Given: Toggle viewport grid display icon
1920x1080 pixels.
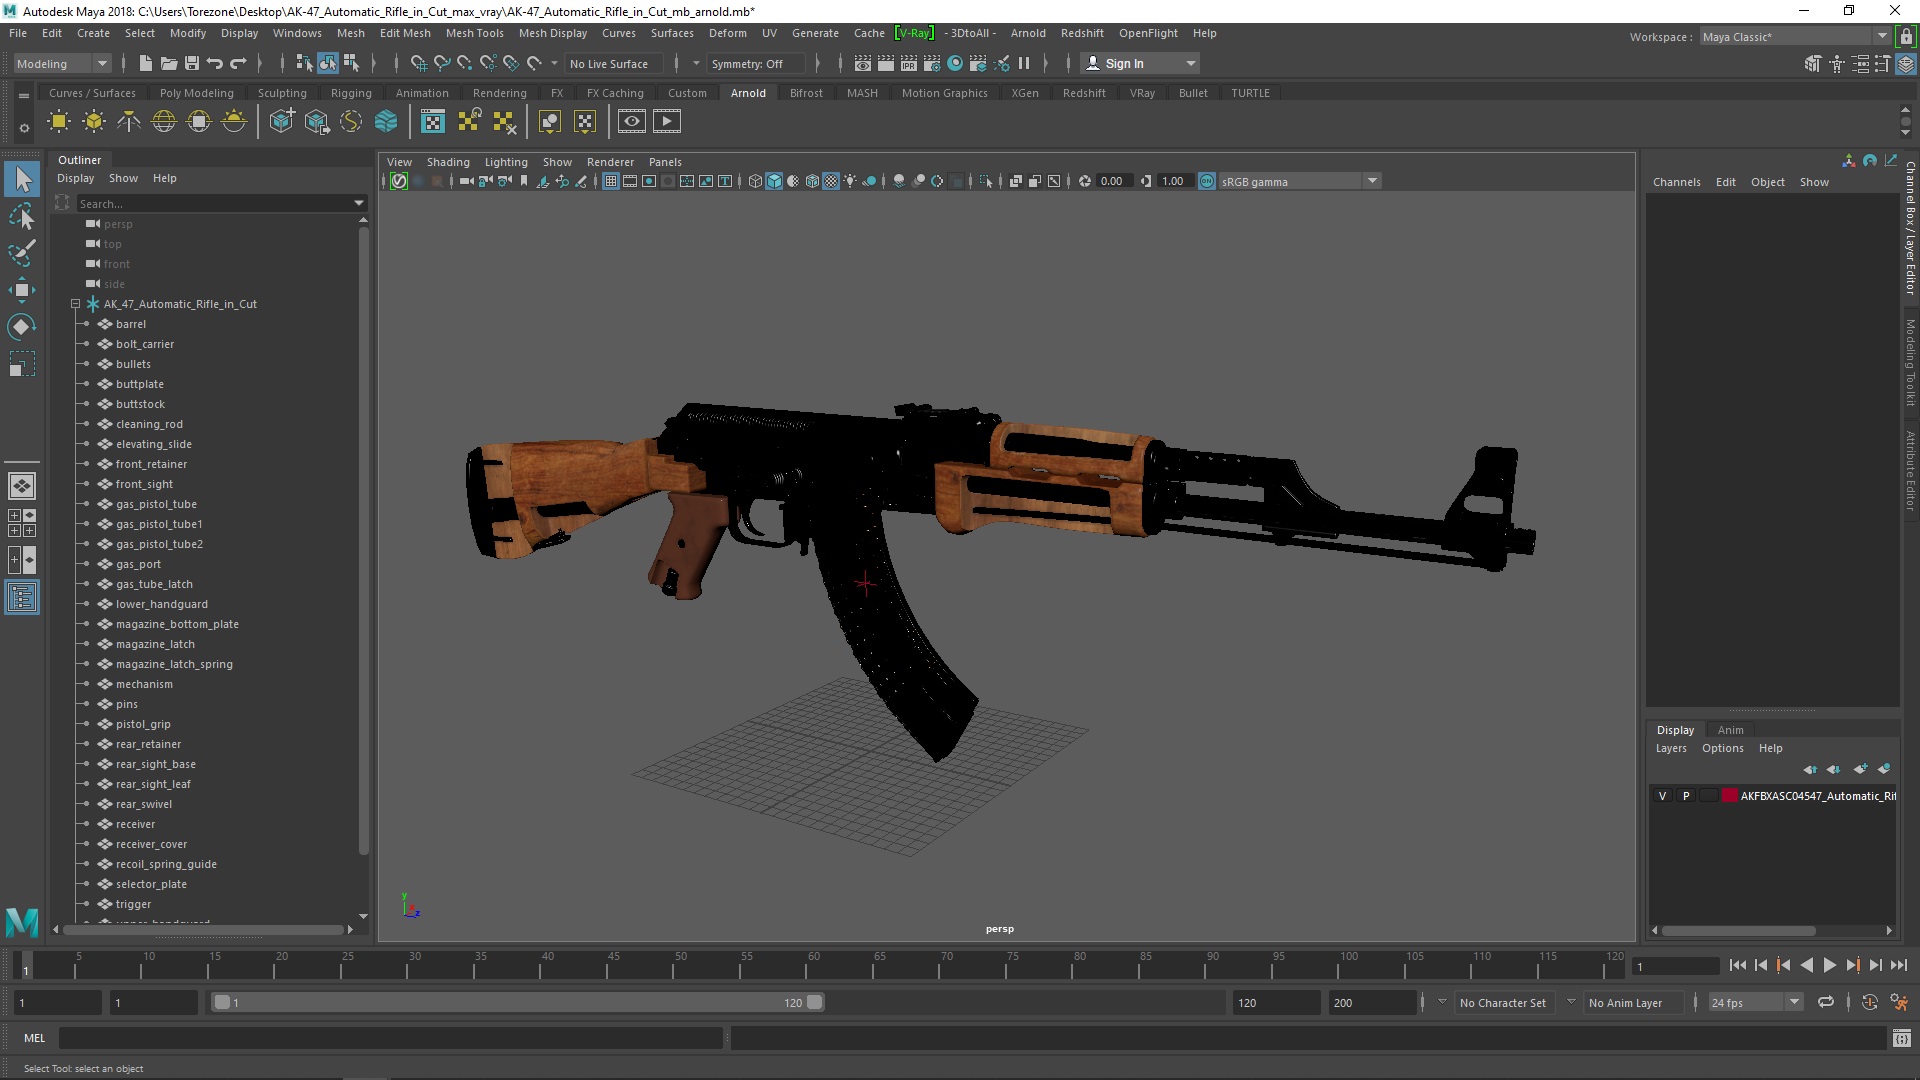Looking at the screenshot, I should (x=610, y=181).
